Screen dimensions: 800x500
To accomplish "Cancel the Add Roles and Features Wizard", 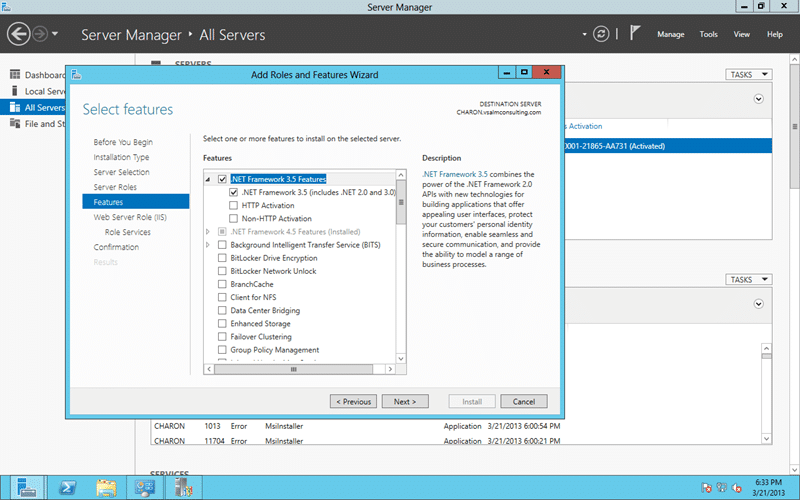I will point(524,402).
